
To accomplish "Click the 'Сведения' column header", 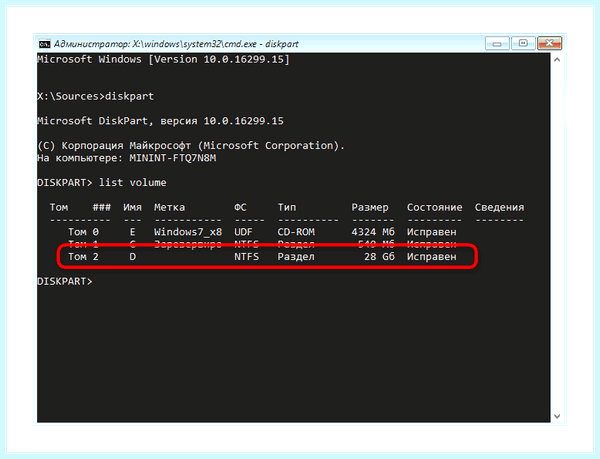I will coord(499,207).
